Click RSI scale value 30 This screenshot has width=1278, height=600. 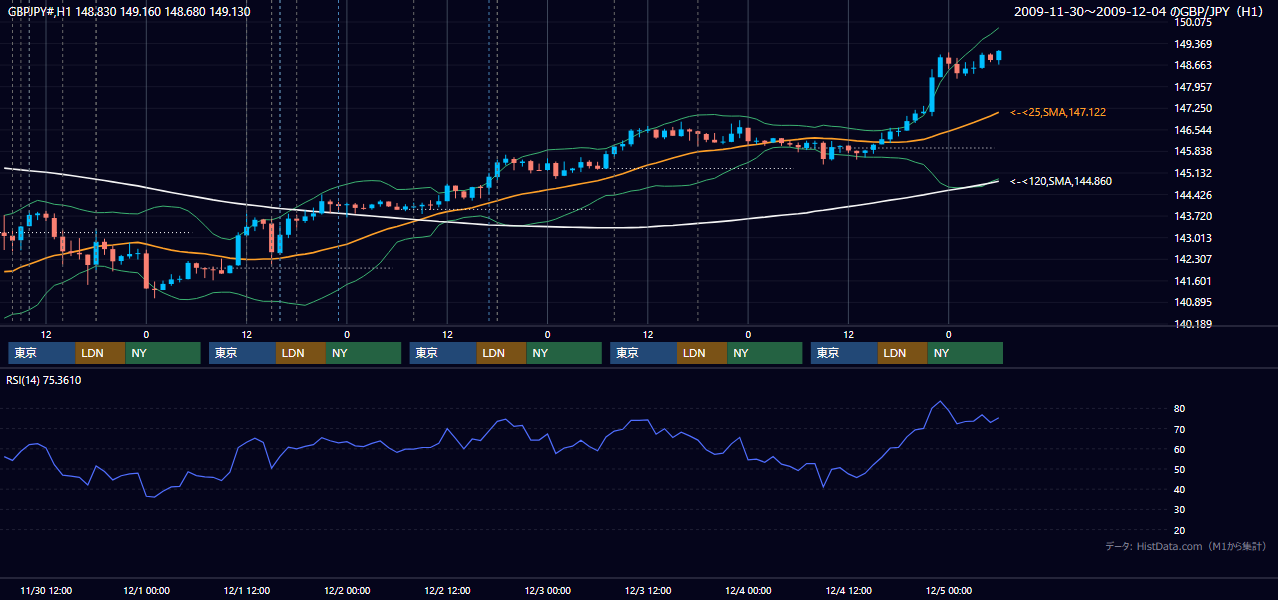(1180, 510)
